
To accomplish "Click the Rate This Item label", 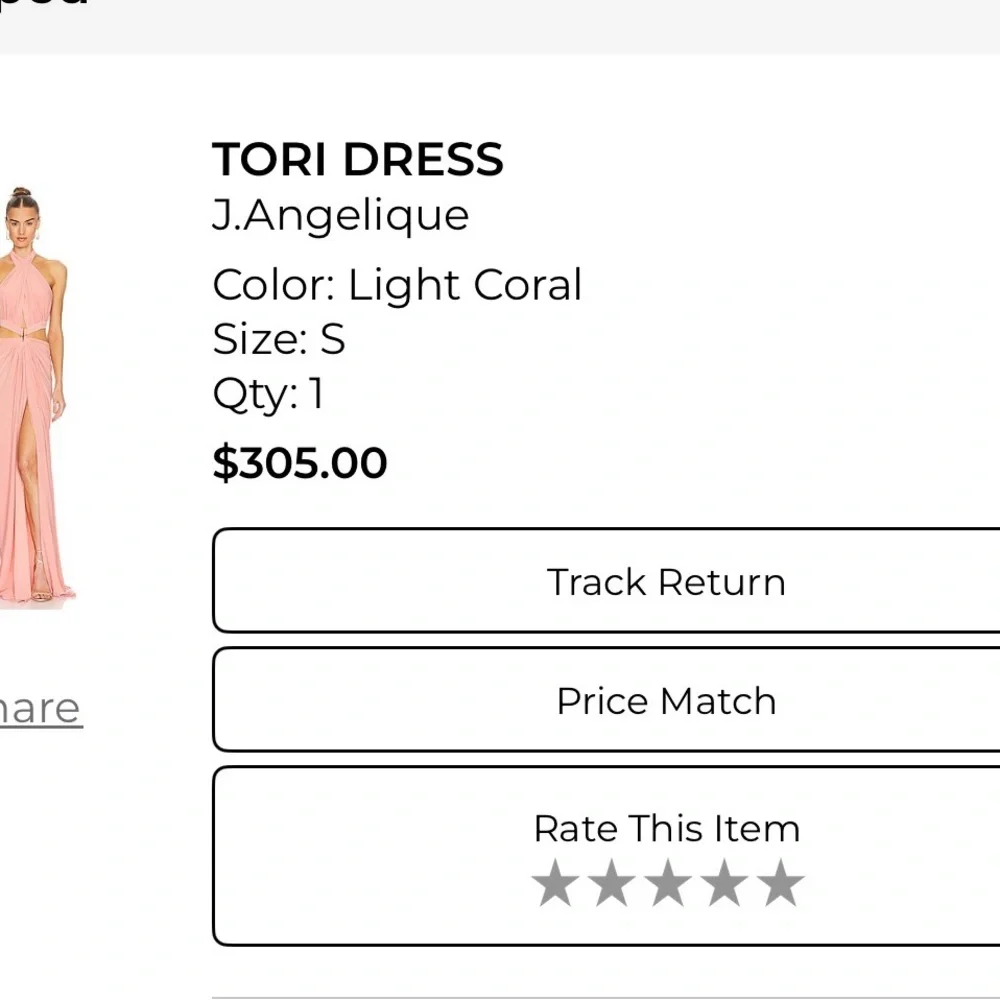I will (x=666, y=827).
